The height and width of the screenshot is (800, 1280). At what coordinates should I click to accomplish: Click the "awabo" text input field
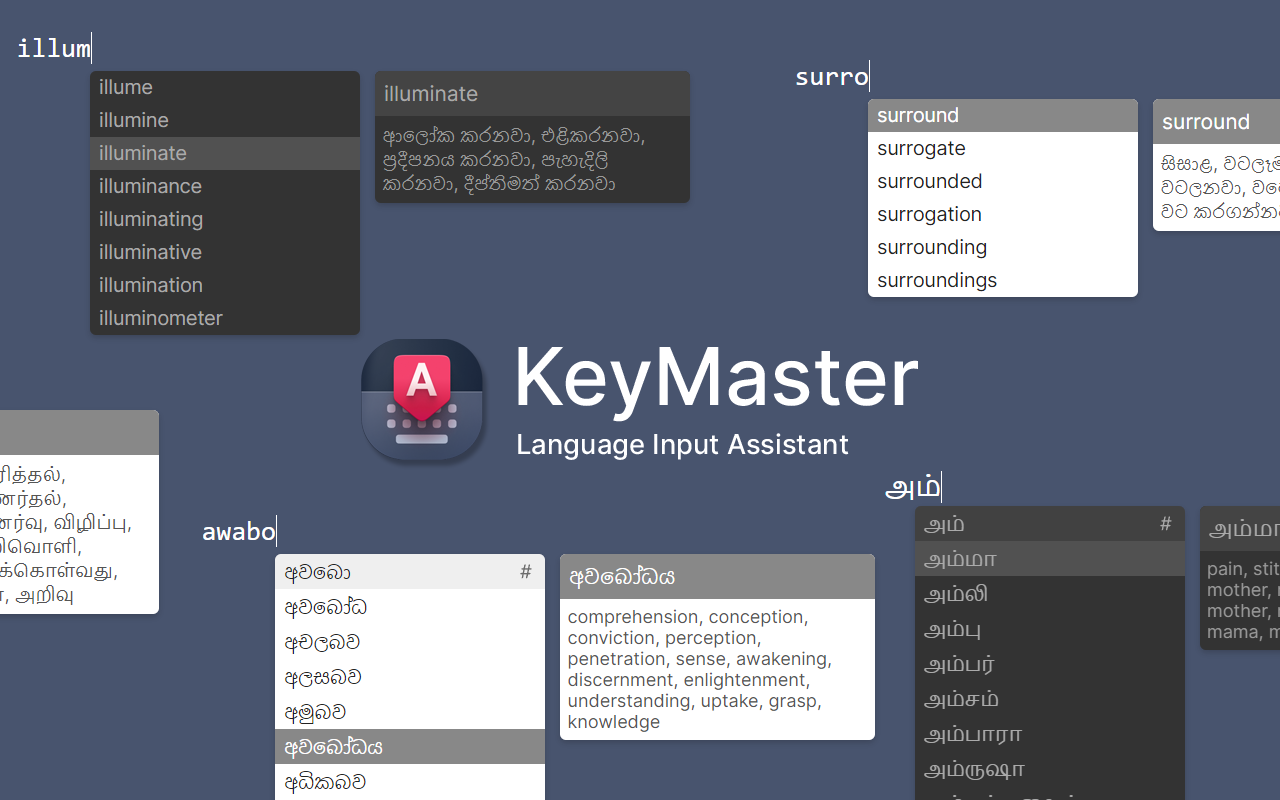coord(238,531)
